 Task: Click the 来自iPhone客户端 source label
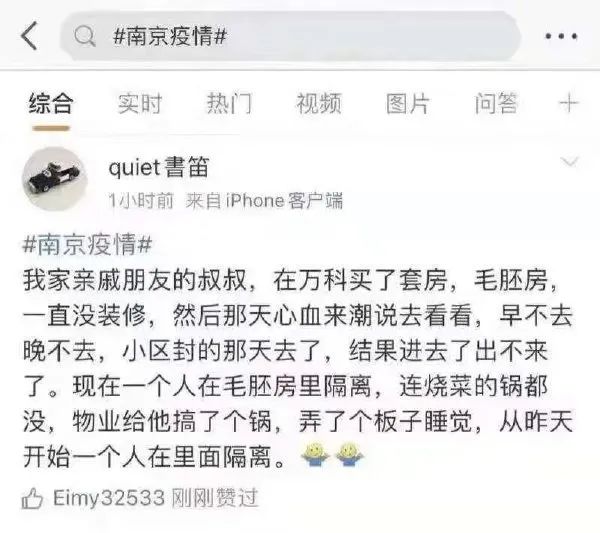(x=264, y=201)
